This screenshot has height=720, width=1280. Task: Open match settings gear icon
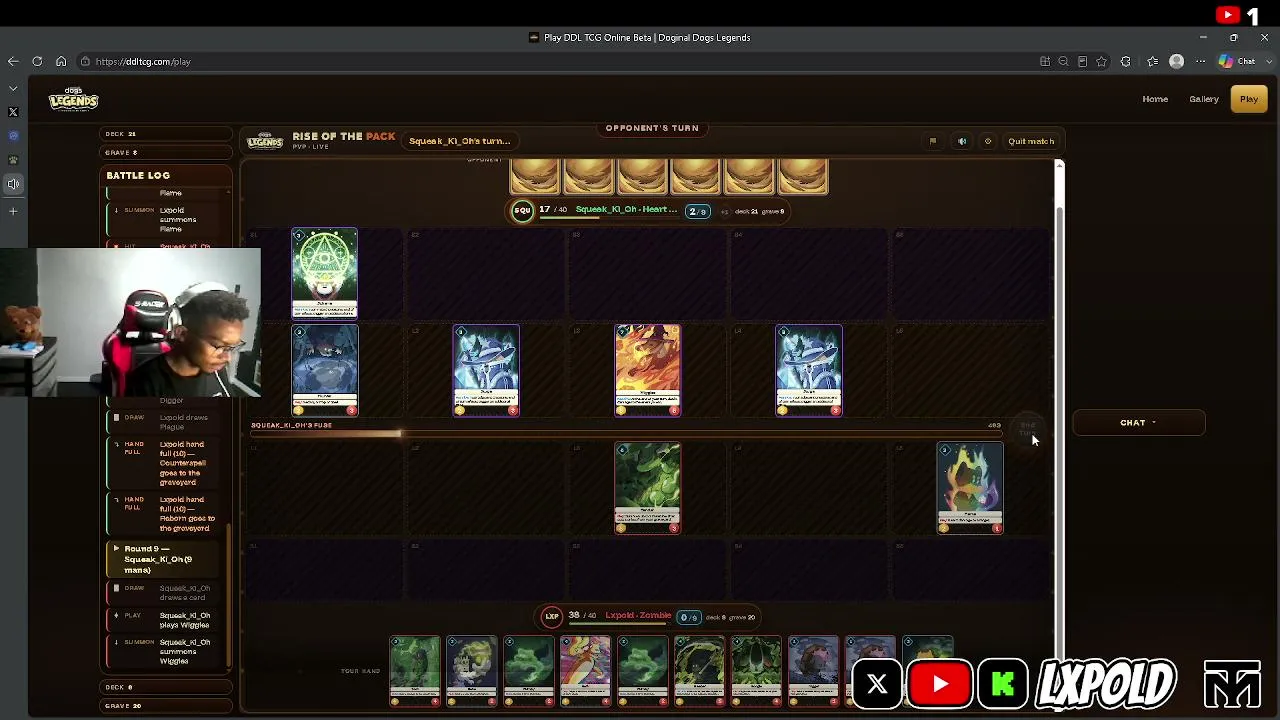pyautogui.click(x=988, y=141)
